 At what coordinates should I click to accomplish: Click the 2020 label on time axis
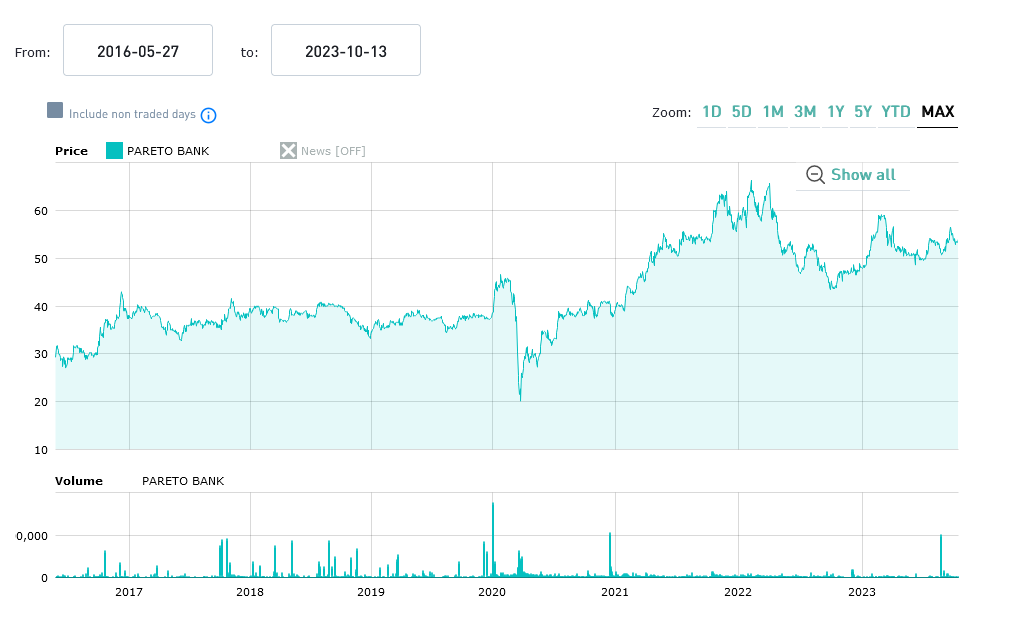[492, 592]
